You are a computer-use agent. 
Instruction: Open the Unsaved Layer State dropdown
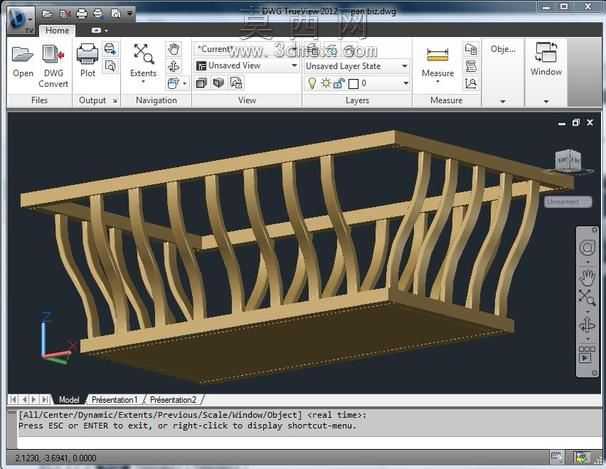(356, 66)
